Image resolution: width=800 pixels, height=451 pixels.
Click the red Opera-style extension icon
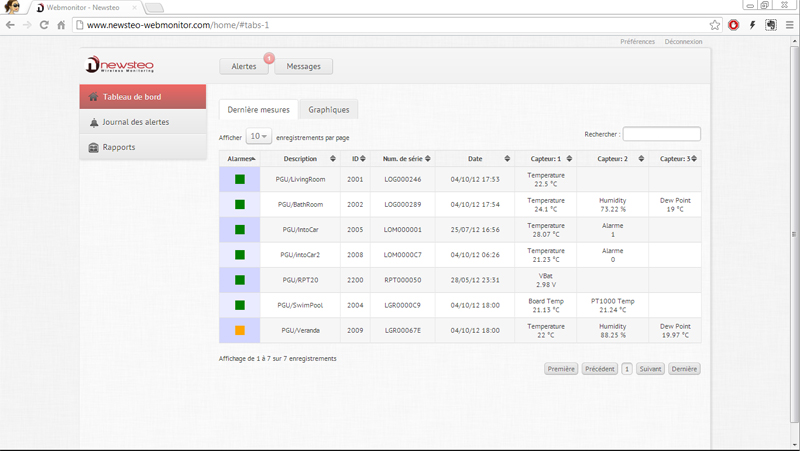pos(734,25)
